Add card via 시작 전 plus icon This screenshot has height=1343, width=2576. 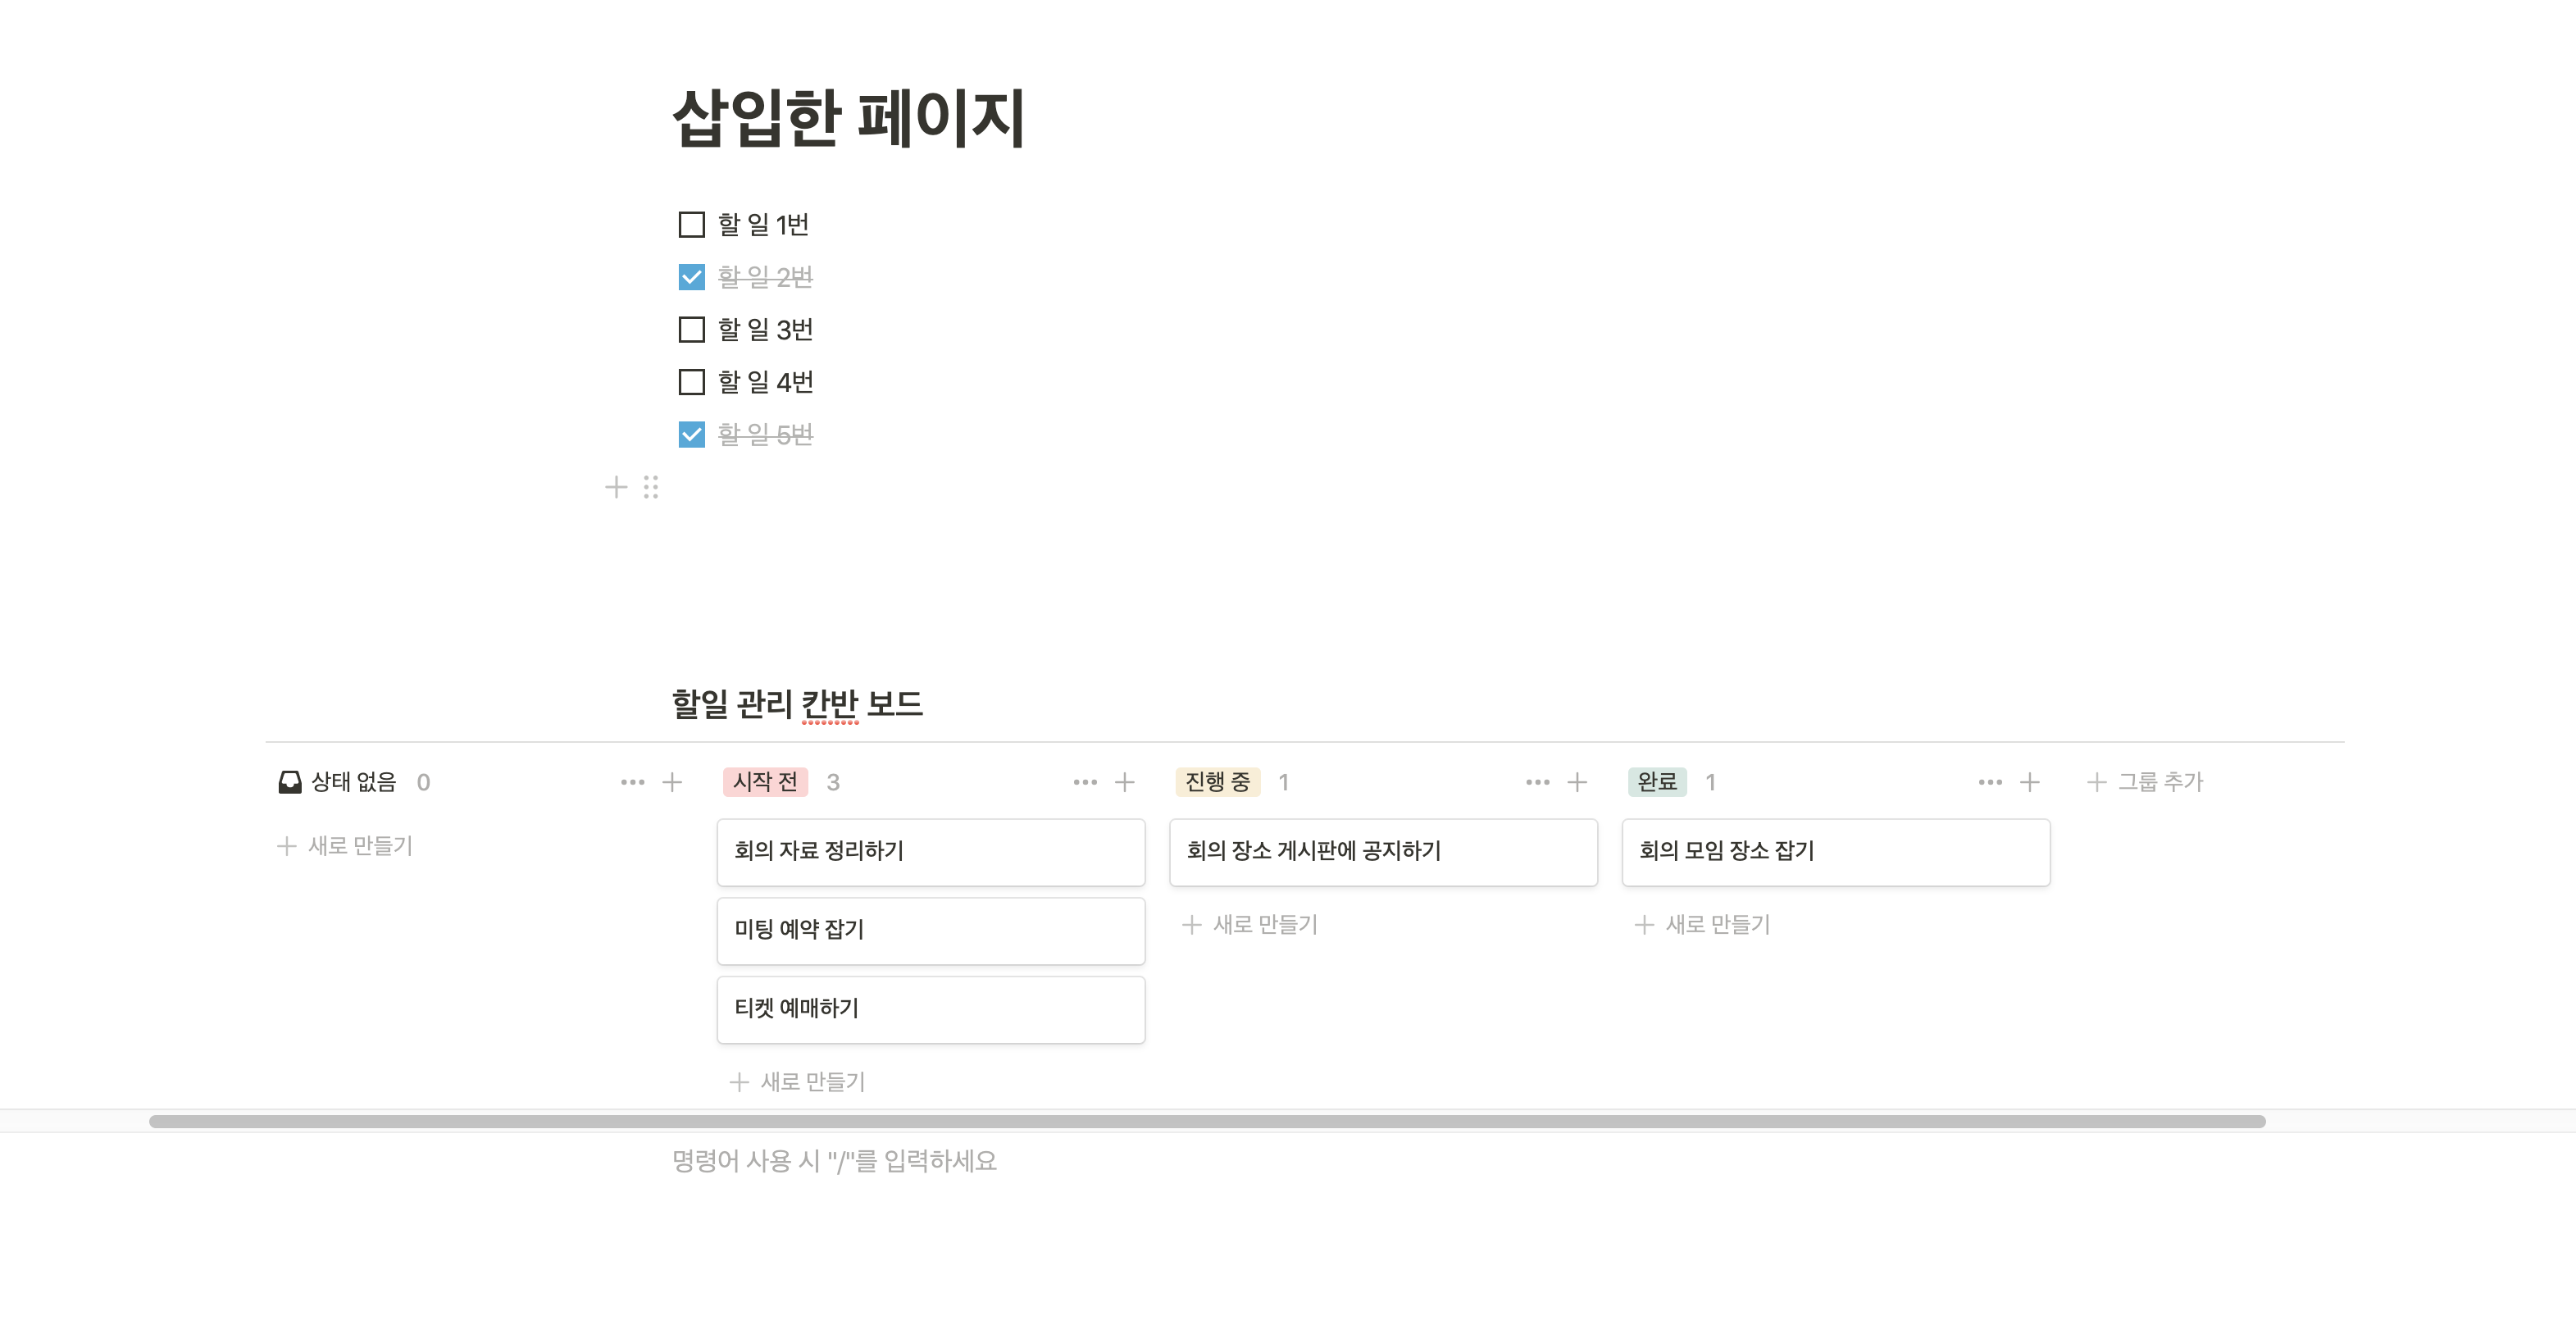coord(1124,782)
